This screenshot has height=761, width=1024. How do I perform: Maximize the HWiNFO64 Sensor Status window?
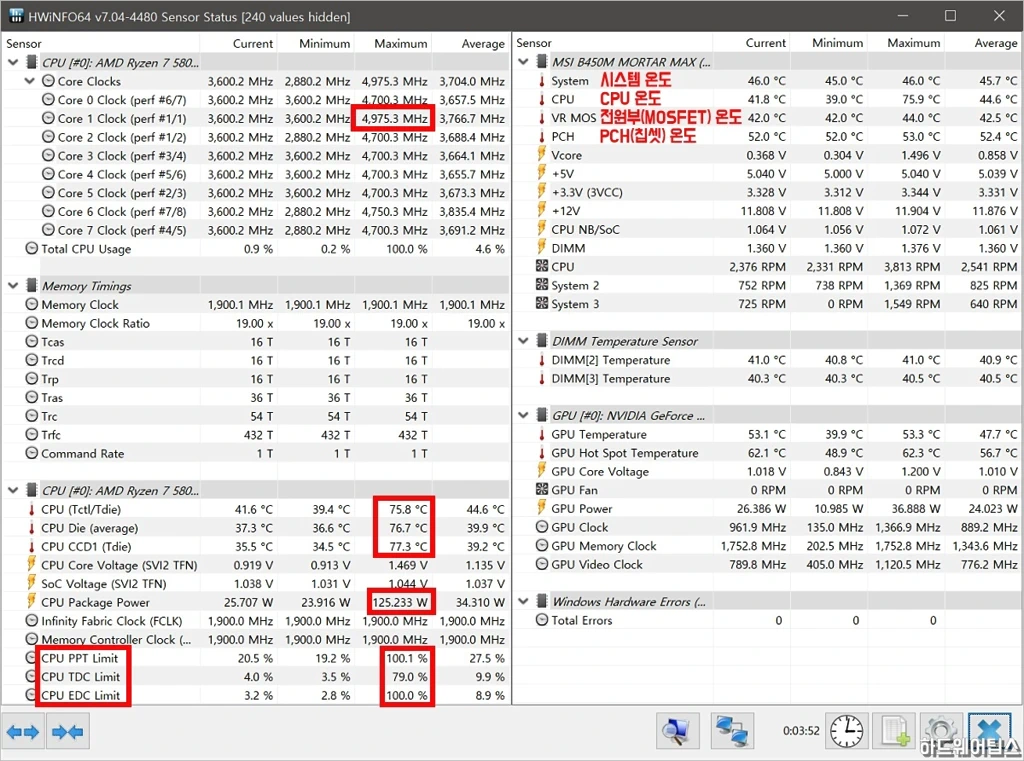click(x=950, y=16)
